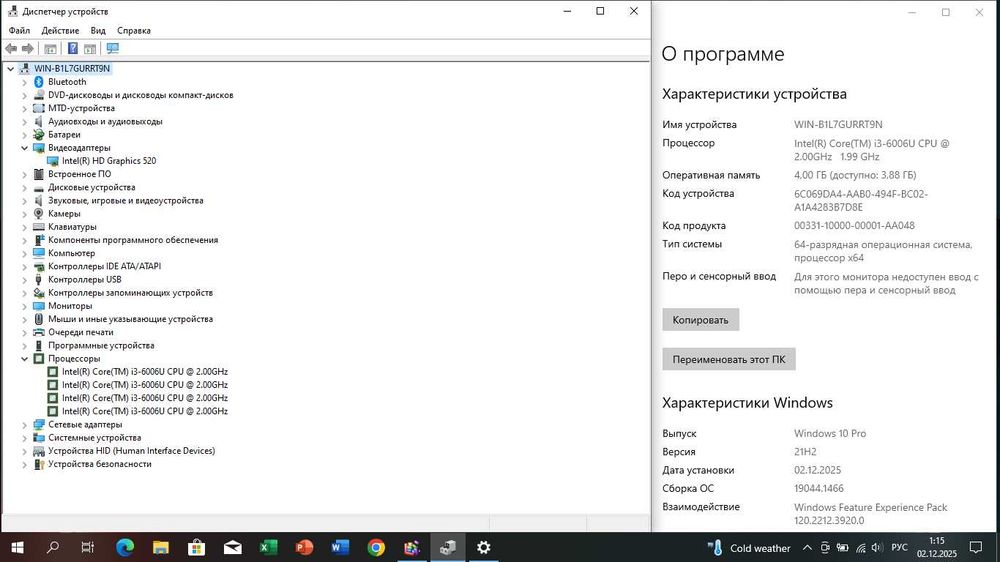Launch Word from the taskbar
The width and height of the screenshot is (1000, 562).
click(340, 547)
